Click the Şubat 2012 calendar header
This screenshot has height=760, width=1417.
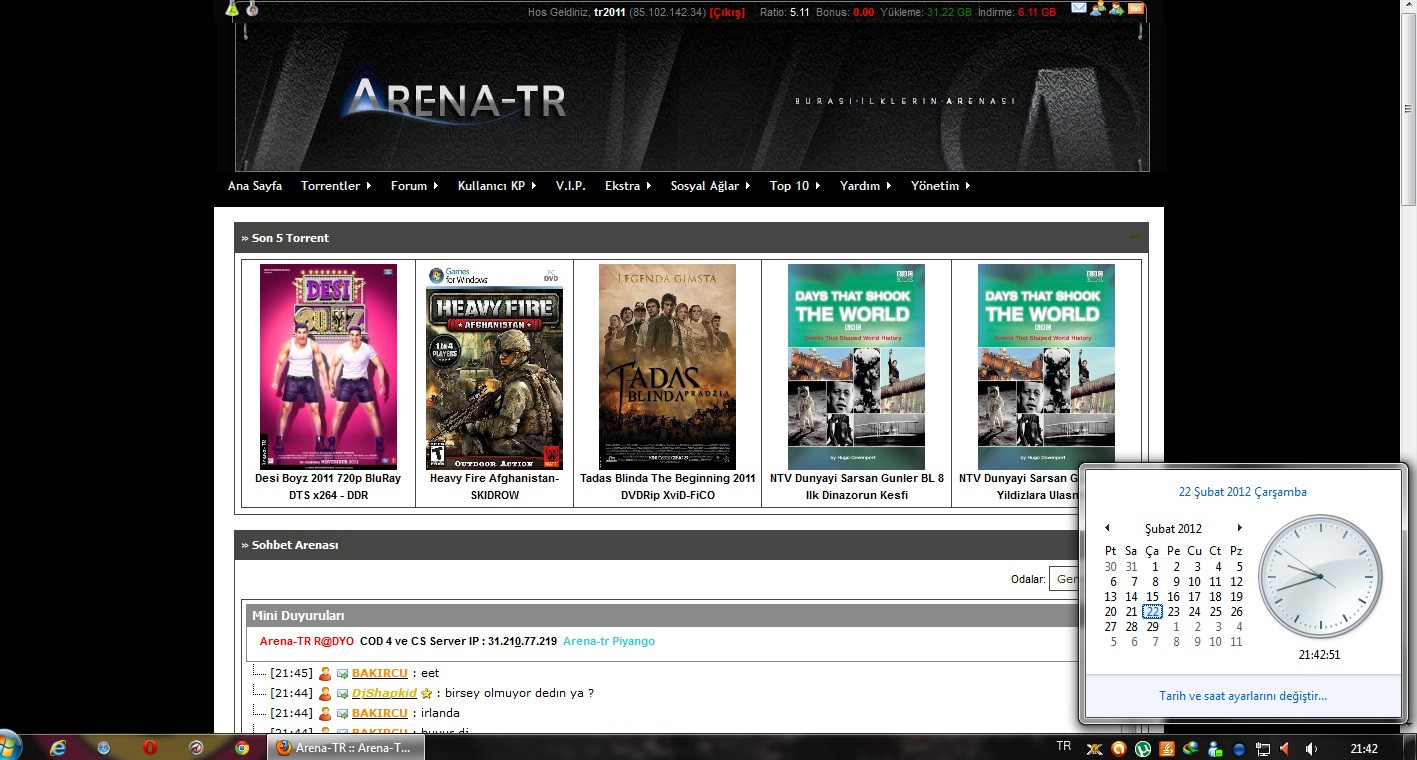pyautogui.click(x=1173, y=528)
